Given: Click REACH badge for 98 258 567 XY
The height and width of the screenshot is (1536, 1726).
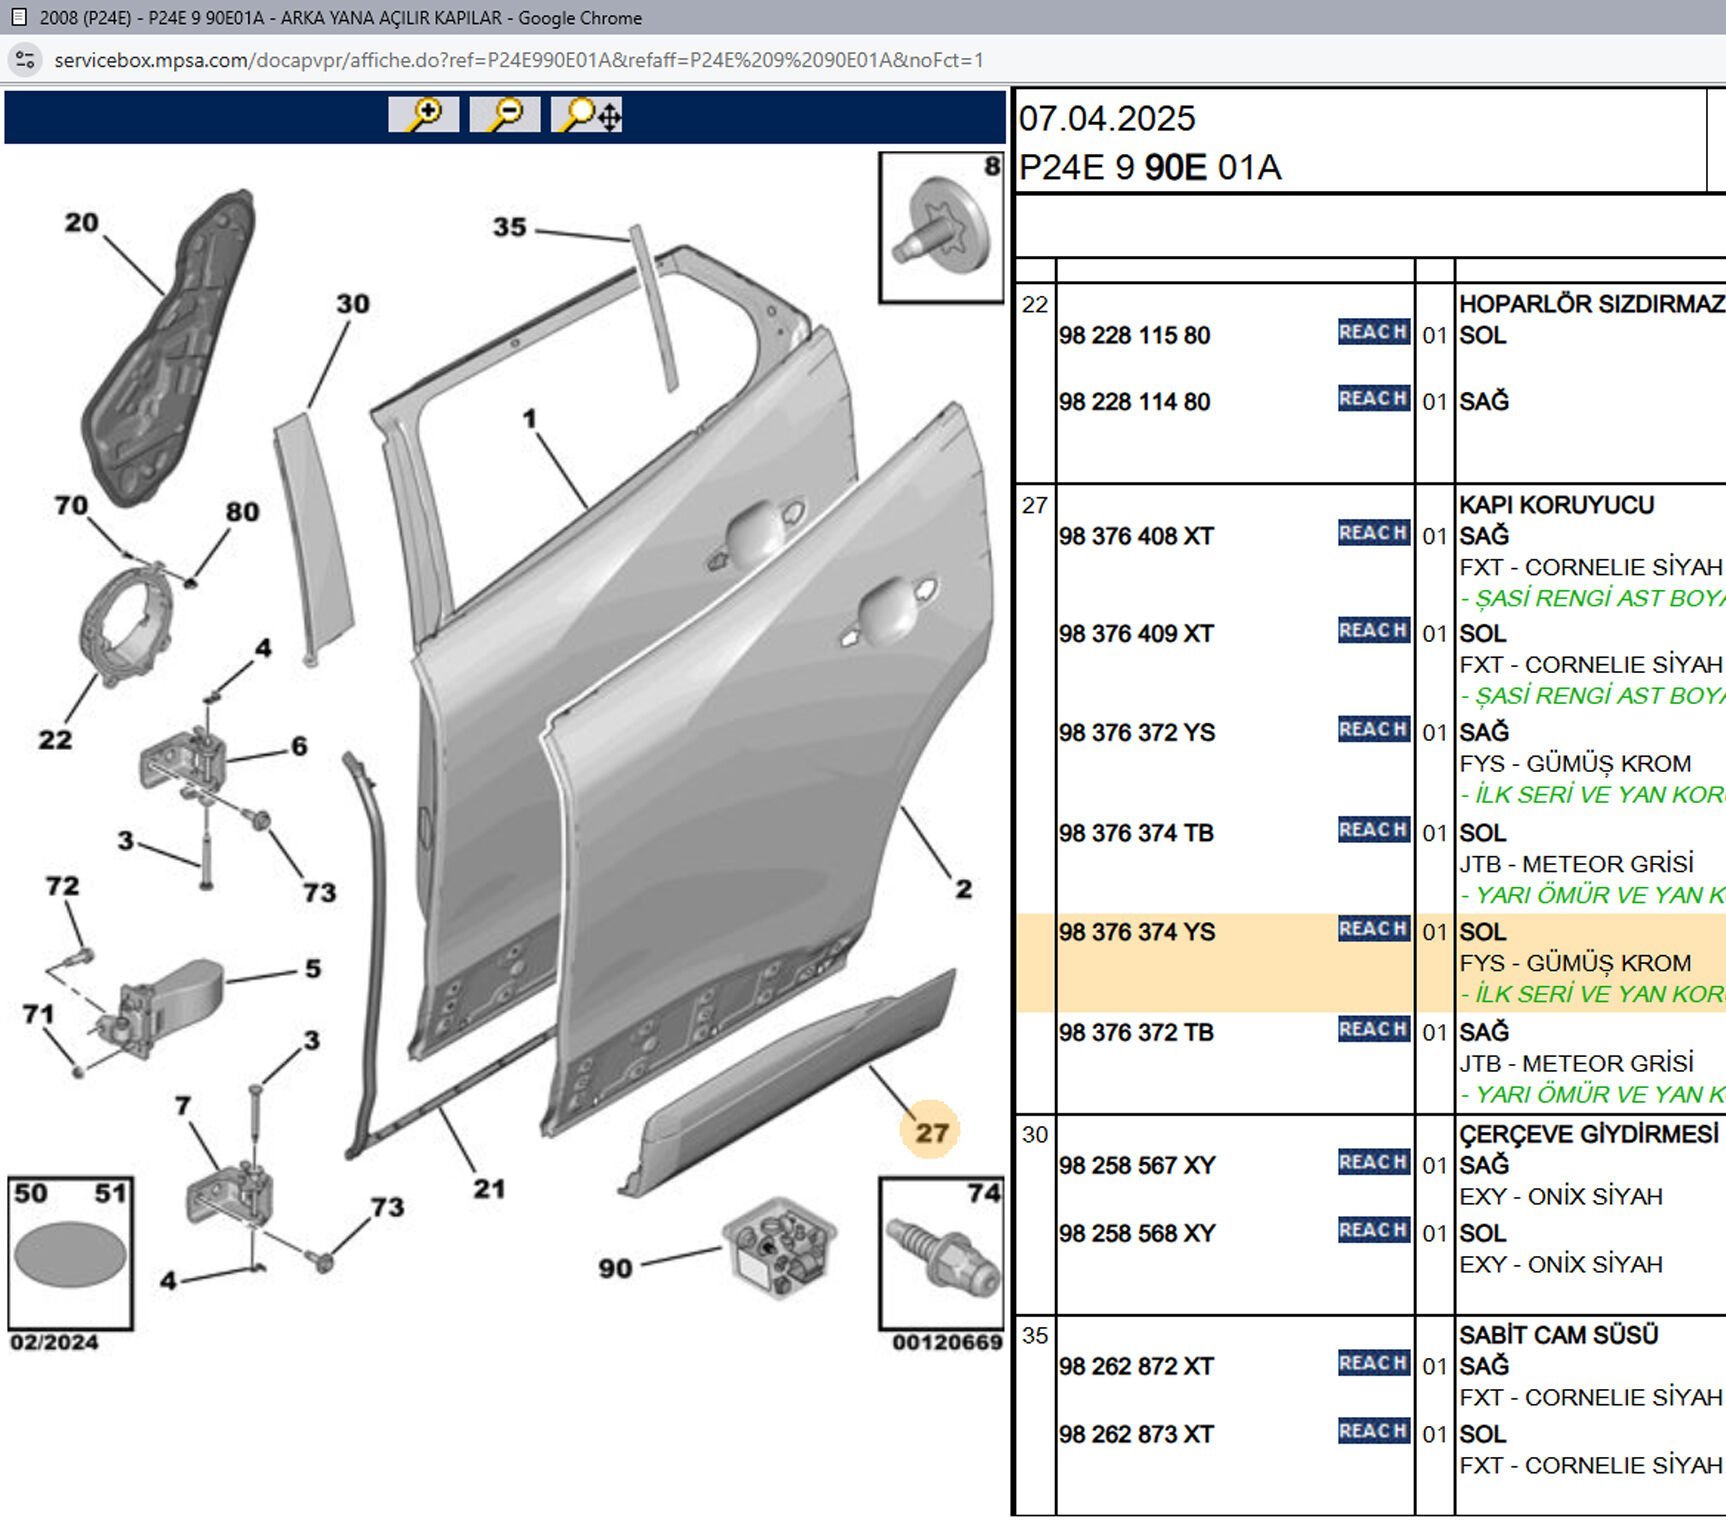Looking at the screenshot, I should (1373, 1162).
